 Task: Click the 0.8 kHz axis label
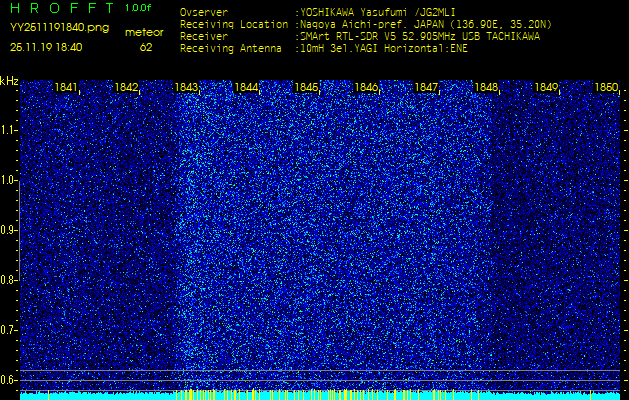point(9,280)
